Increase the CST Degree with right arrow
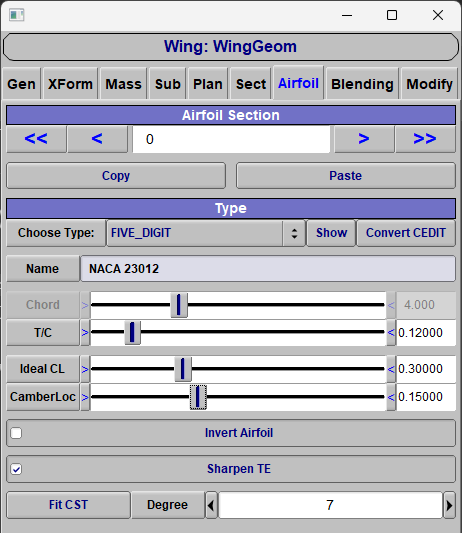The image size is (462, 533). click(x=449, y=505)
